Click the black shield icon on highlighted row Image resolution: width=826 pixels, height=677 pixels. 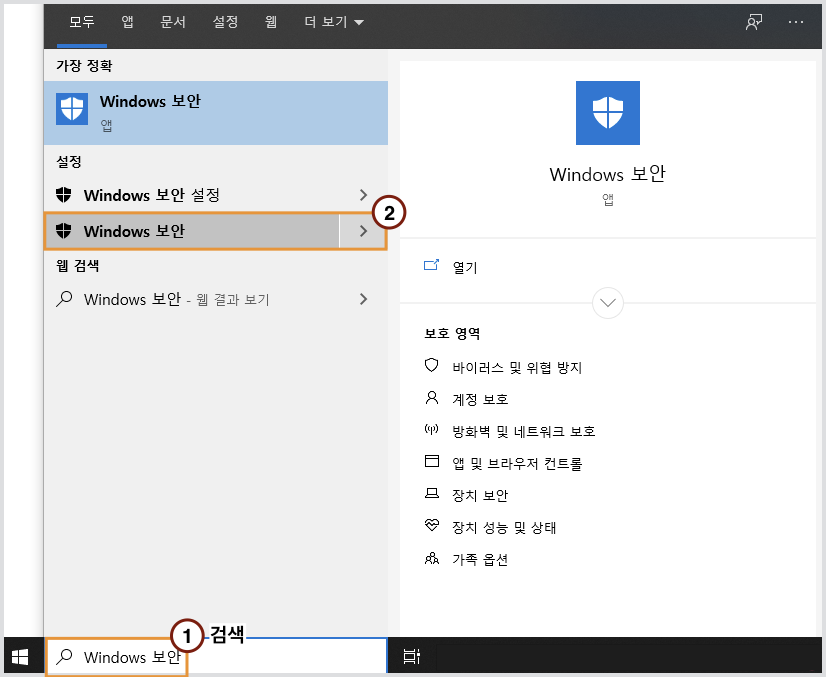click(64, 231)
